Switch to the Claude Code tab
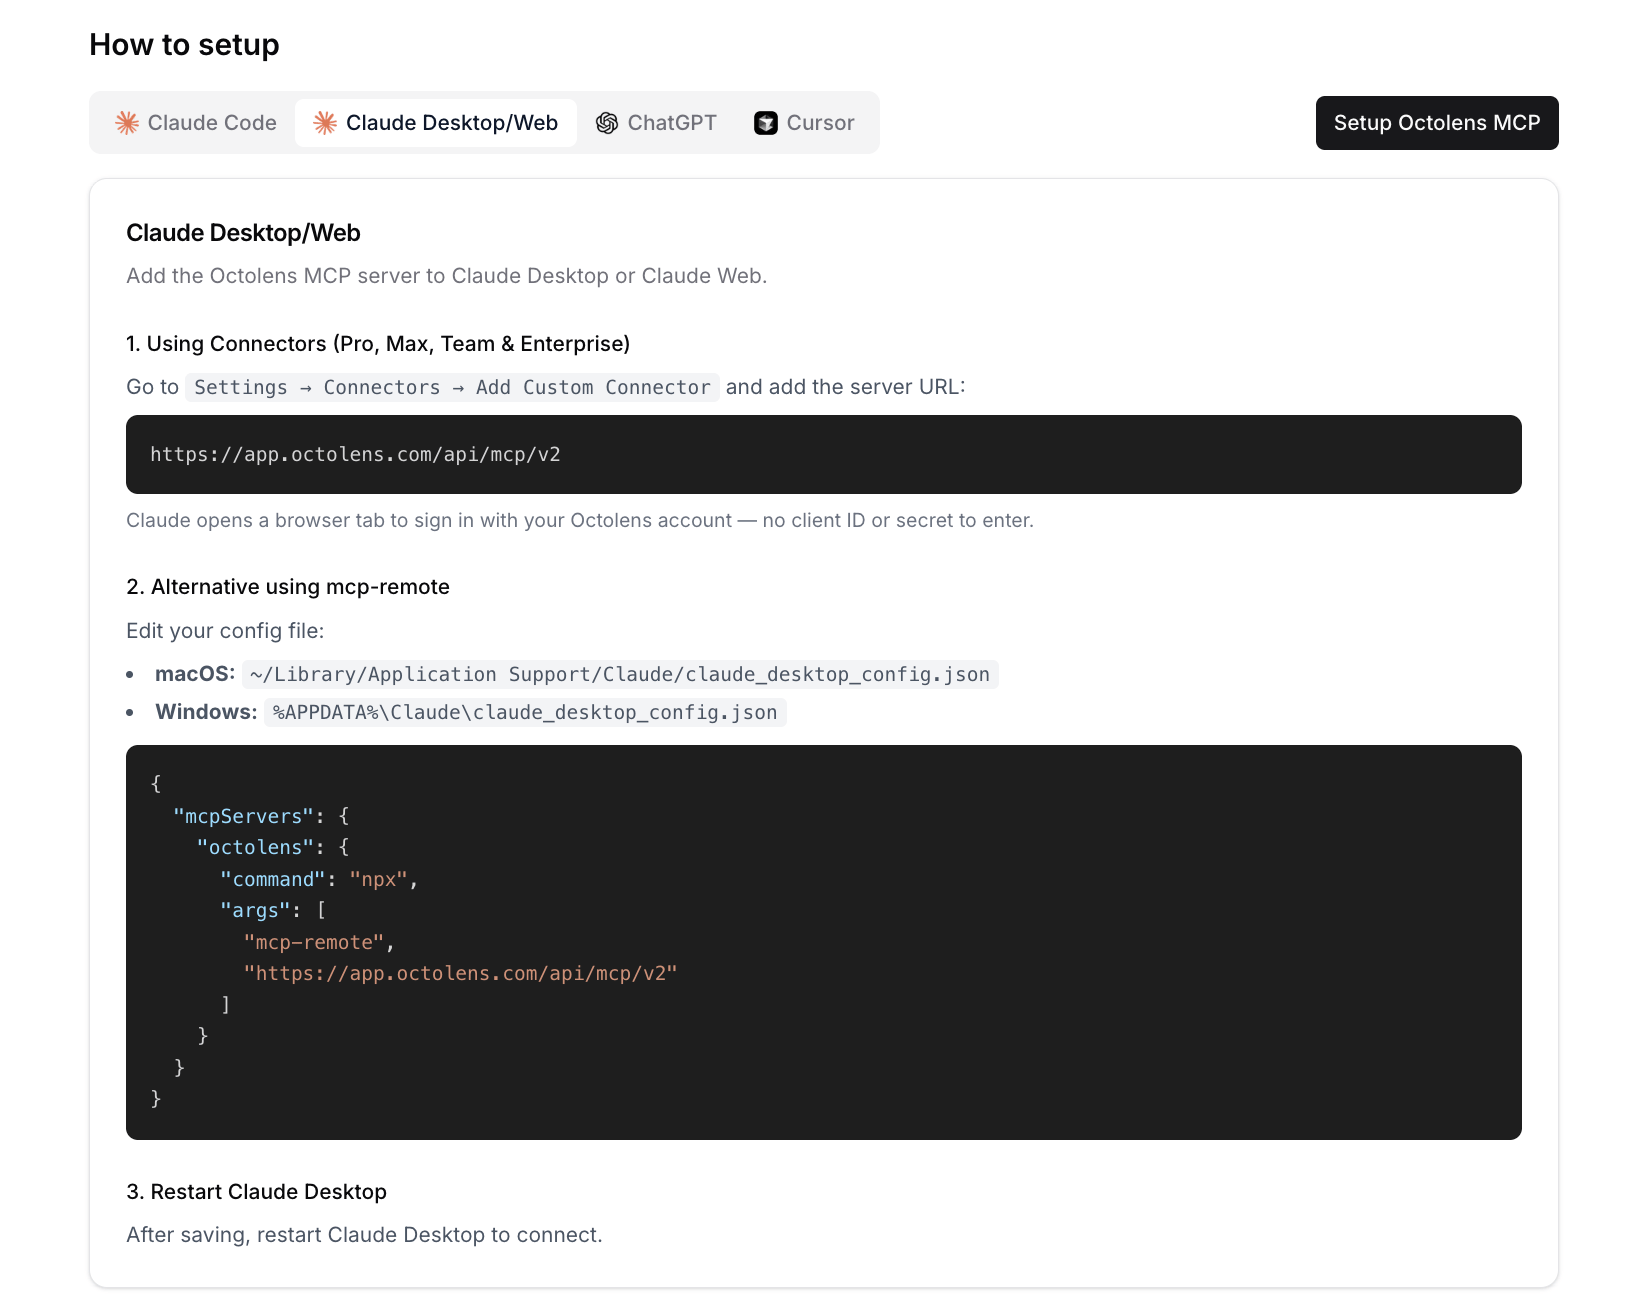Viewport: 1644px width, 1308px height. (x=196, y=123)
